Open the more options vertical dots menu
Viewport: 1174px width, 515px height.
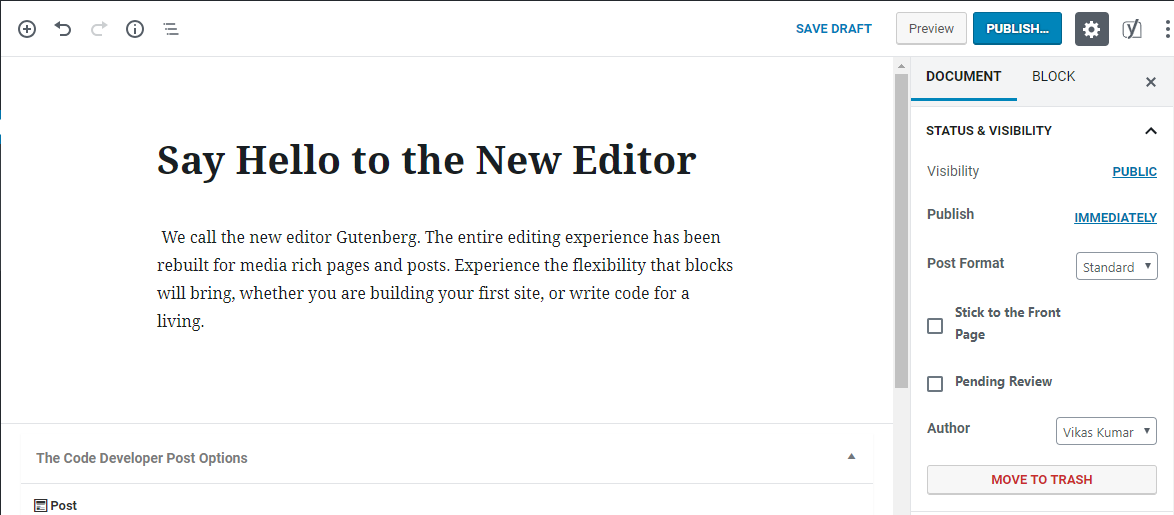(1167, 29)
